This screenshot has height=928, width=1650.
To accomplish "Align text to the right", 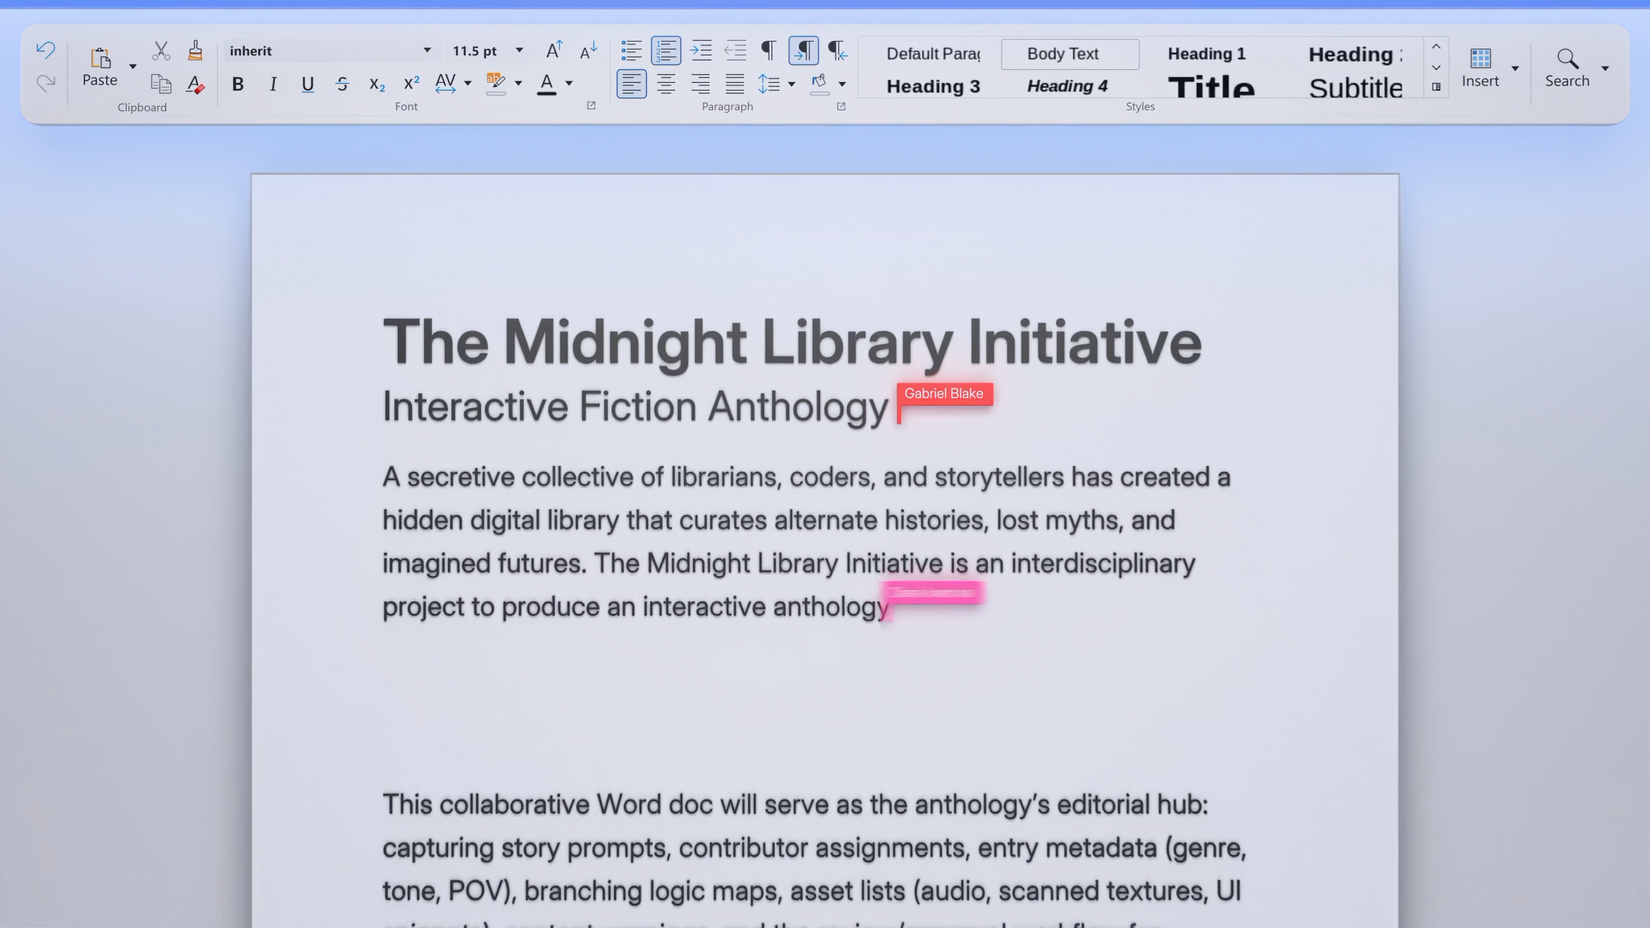I will [x=700, y=84].
